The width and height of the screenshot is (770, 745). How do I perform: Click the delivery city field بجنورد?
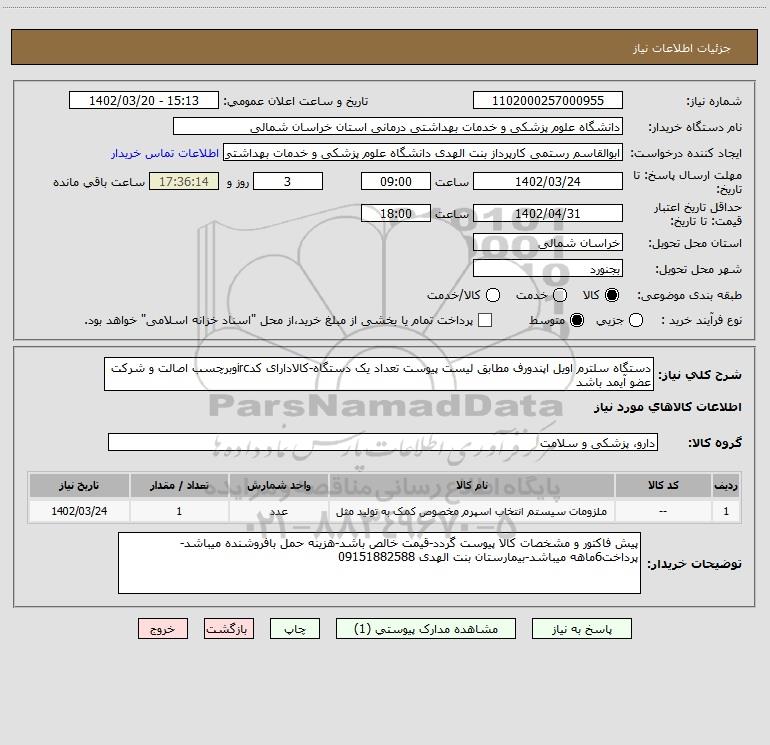click(548, 269)
